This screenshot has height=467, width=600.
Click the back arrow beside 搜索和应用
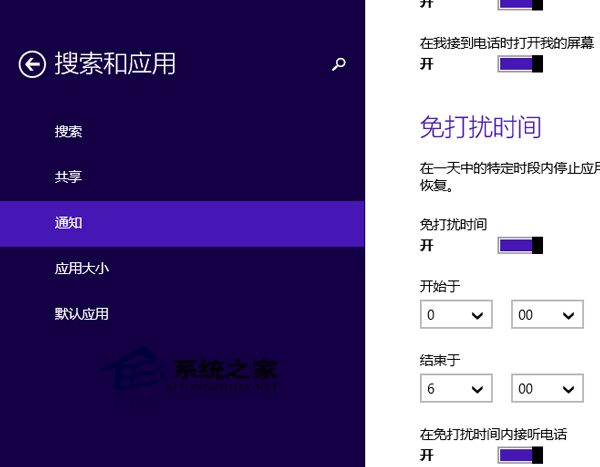[32, 64]
